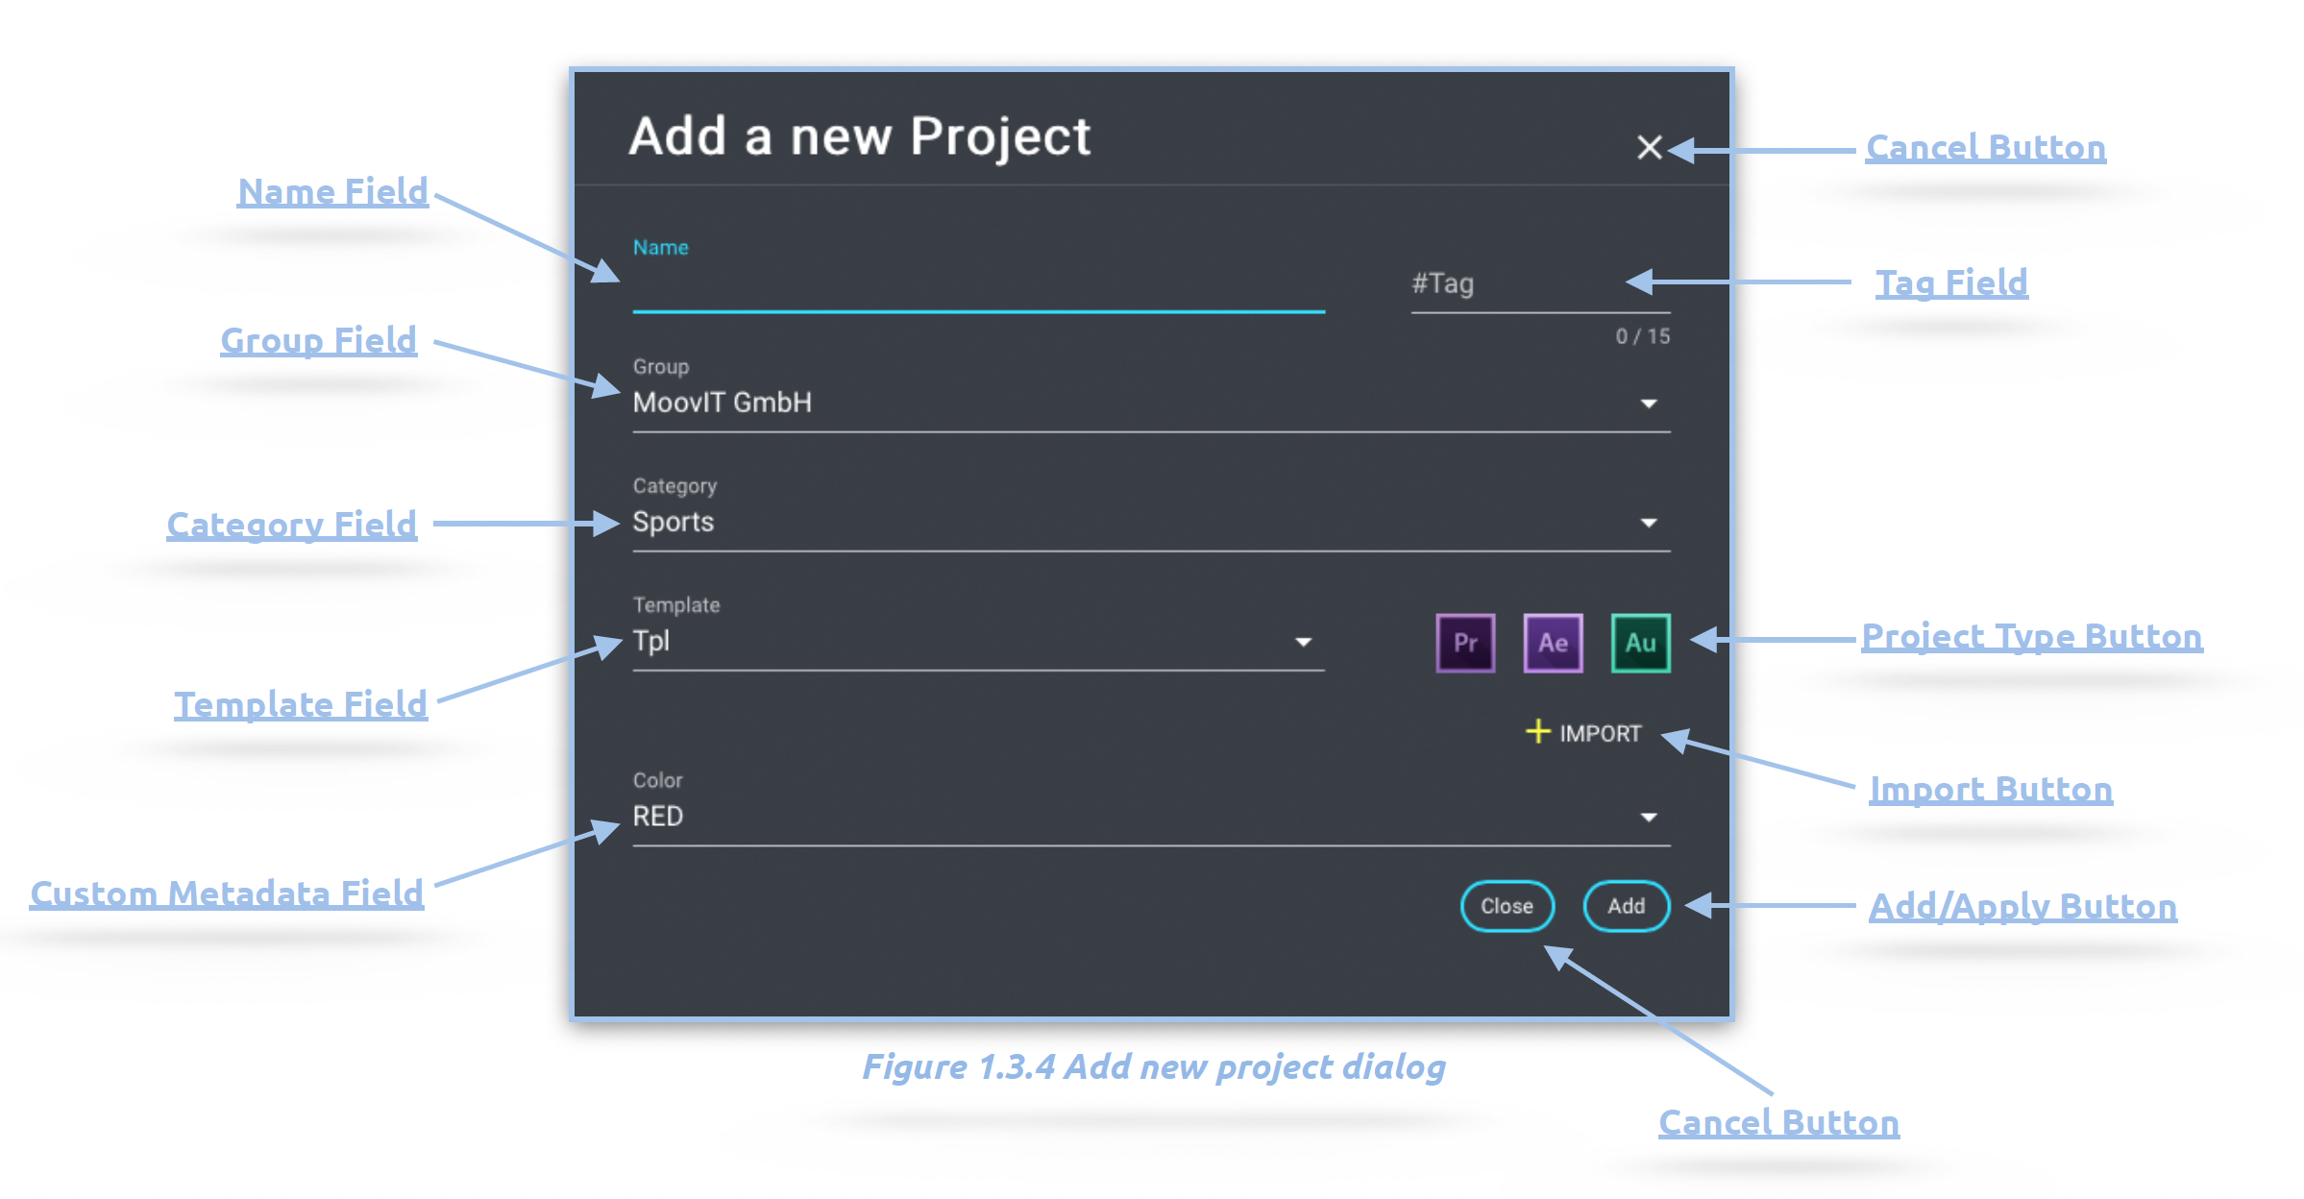Viewport: 2304px width, 1199px height.
Task: Click the Name input field
Action: point(977,290)
